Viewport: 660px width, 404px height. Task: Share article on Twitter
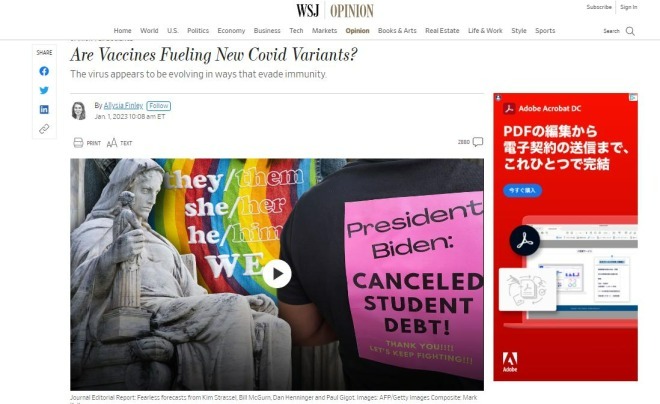tap(44, 90)
